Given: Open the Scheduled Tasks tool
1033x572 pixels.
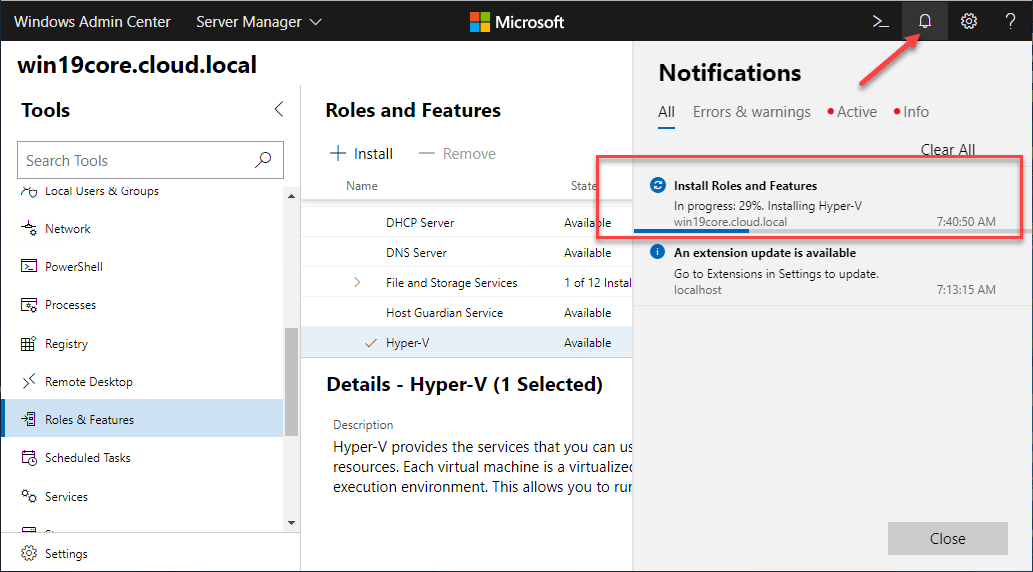Looking at the screenshot, I should pyautogui.click(x=88, y=457).
